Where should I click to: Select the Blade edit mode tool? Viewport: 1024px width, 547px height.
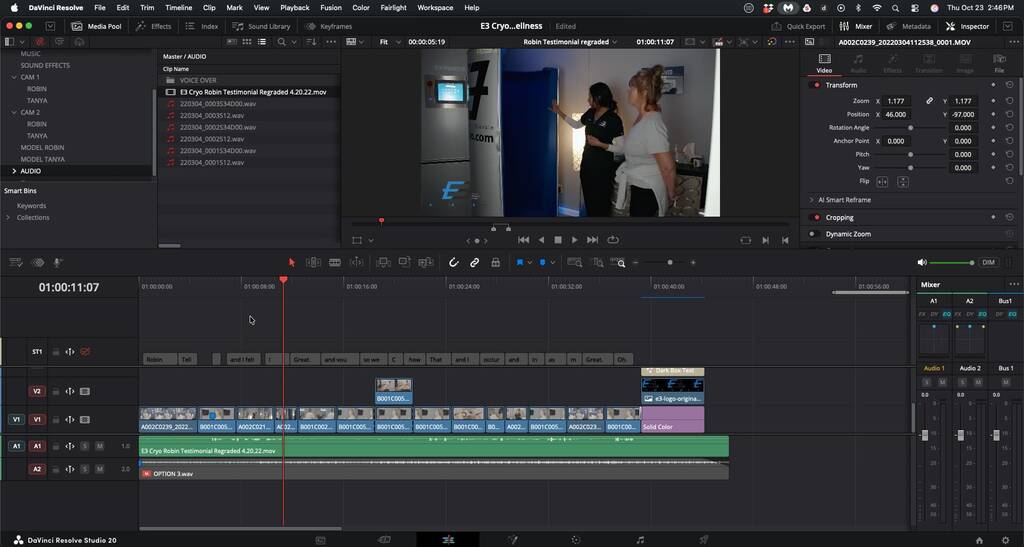pos(335,262)
